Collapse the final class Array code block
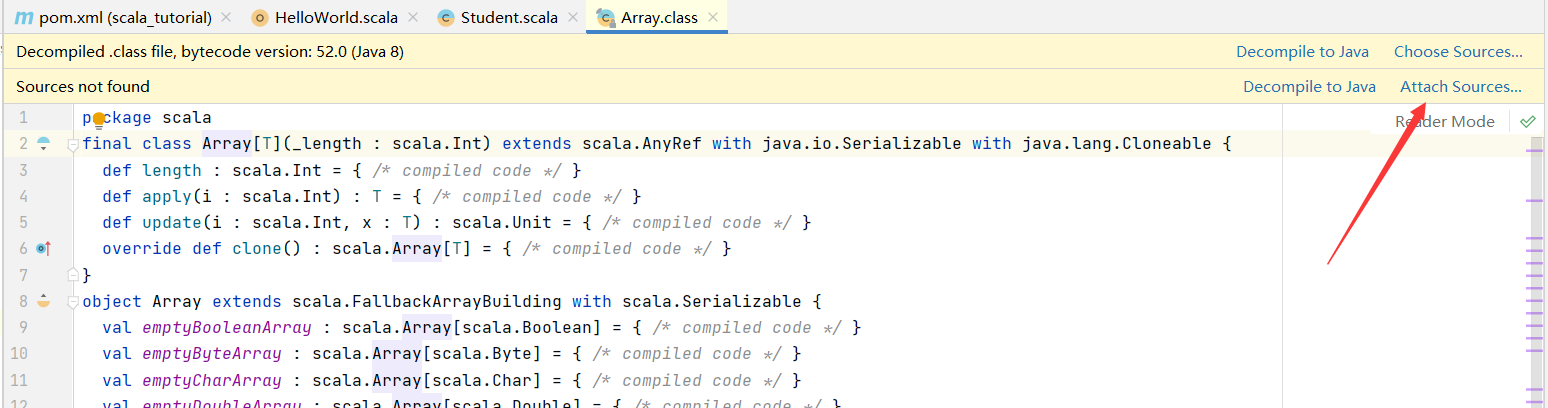 [x=72, y=145]
